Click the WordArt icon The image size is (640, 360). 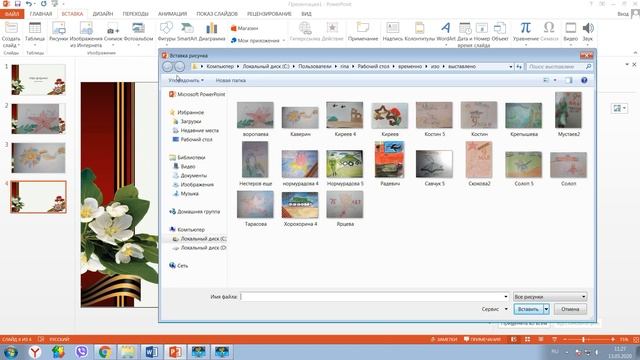pyautogui.click(x=446, y=32)
